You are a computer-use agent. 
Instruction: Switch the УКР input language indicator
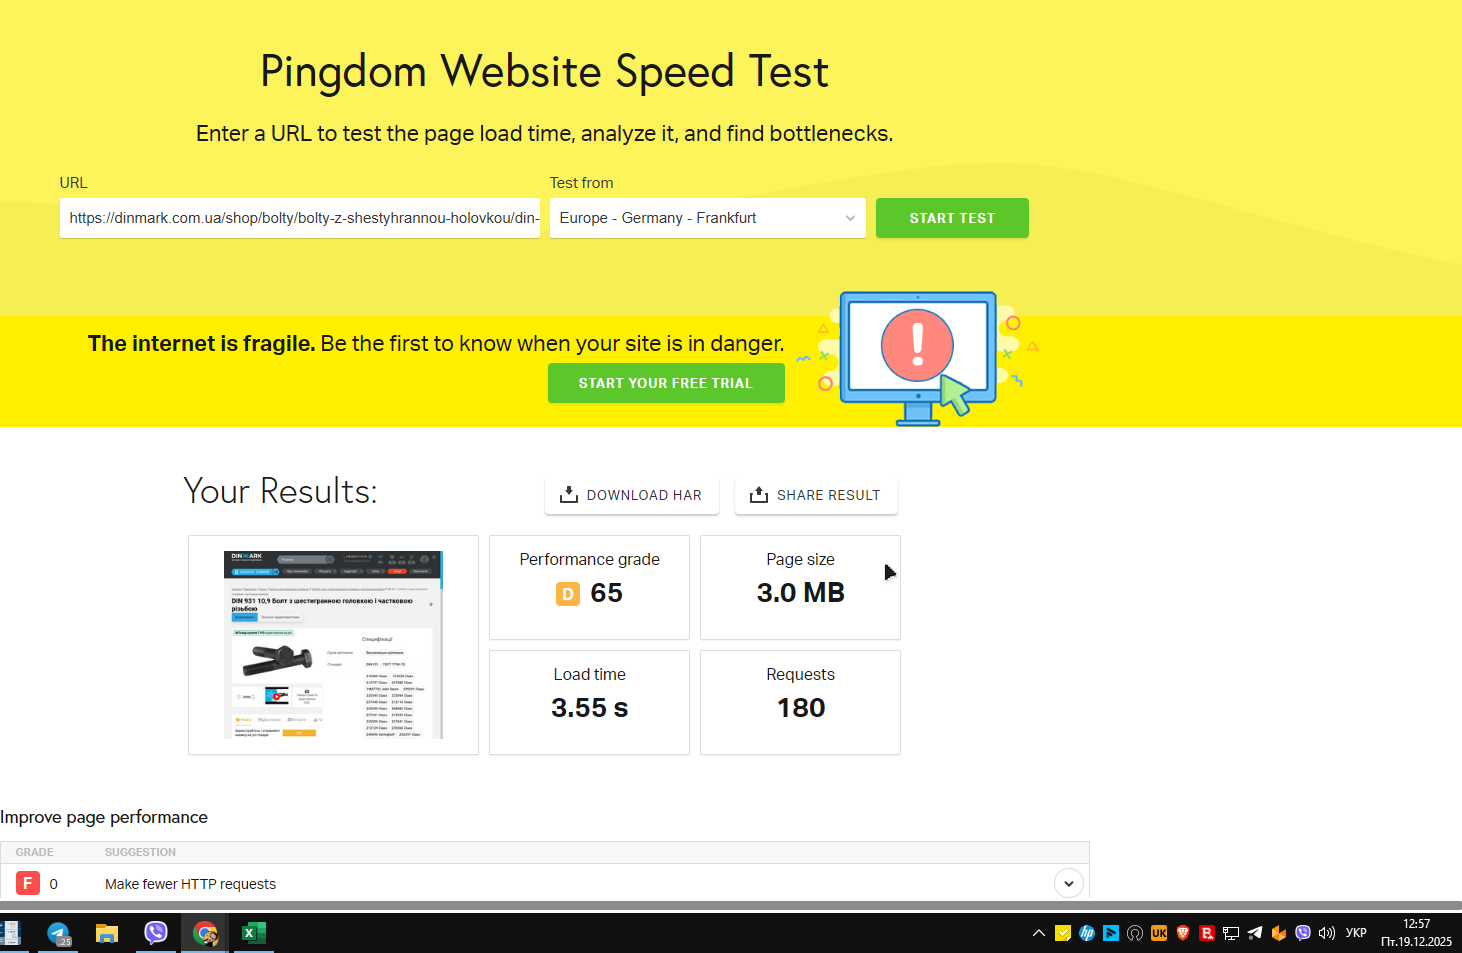click(1356, 933)
